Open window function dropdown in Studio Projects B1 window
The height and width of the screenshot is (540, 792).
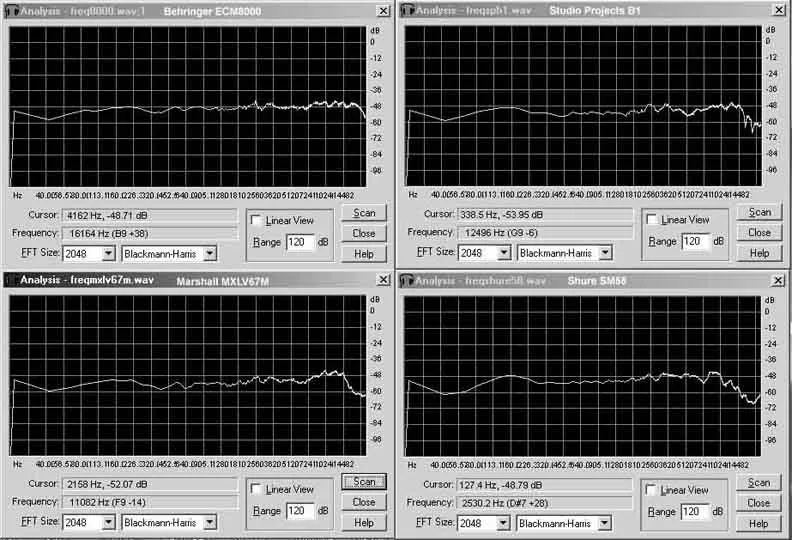[x=606, y=253]
